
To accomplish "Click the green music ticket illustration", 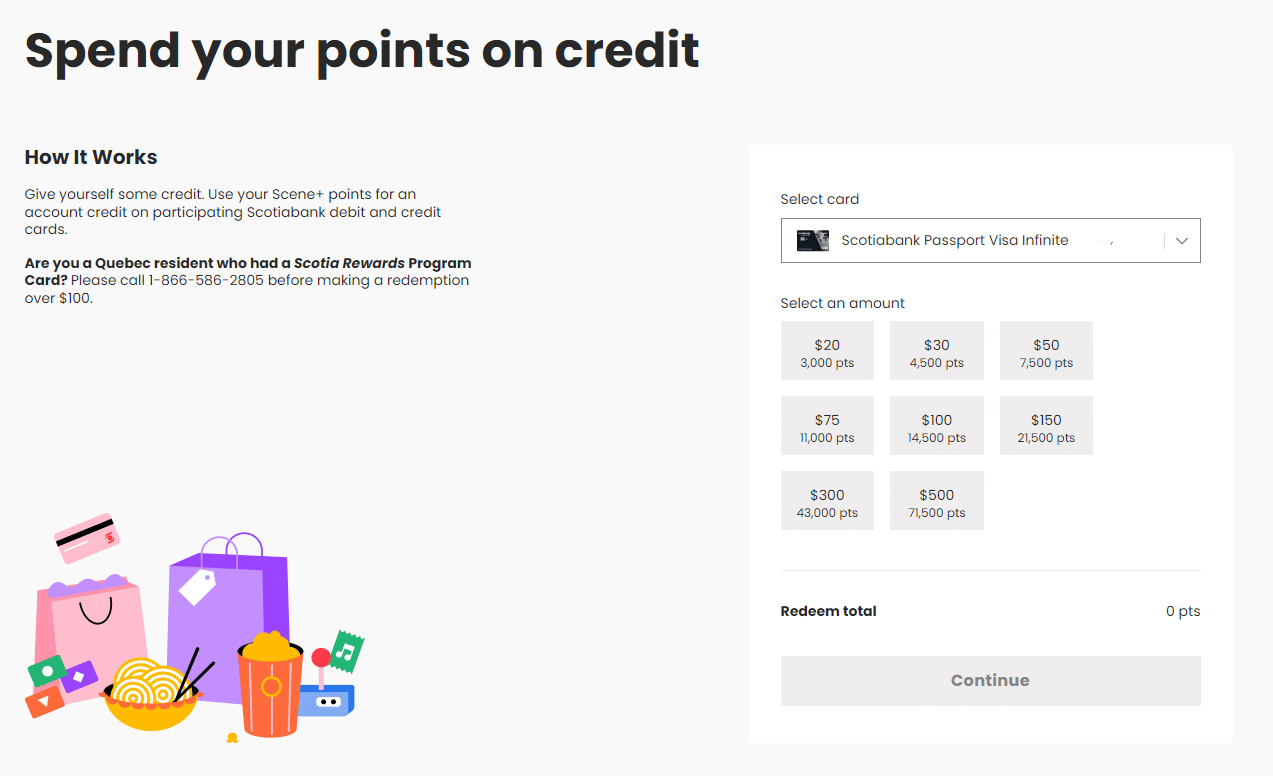I will [346, 652].
